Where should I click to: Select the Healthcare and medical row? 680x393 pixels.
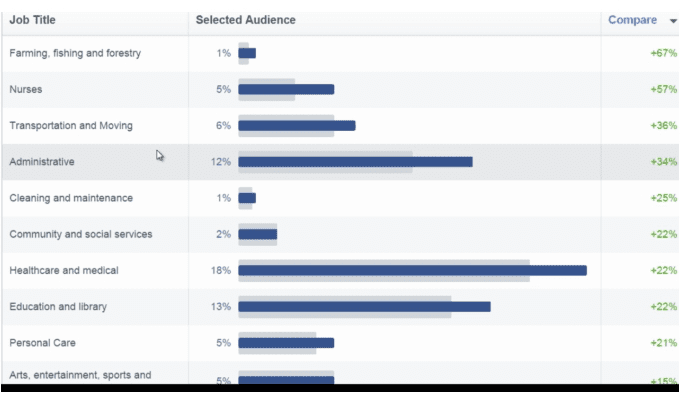click(x=340, y=271)
